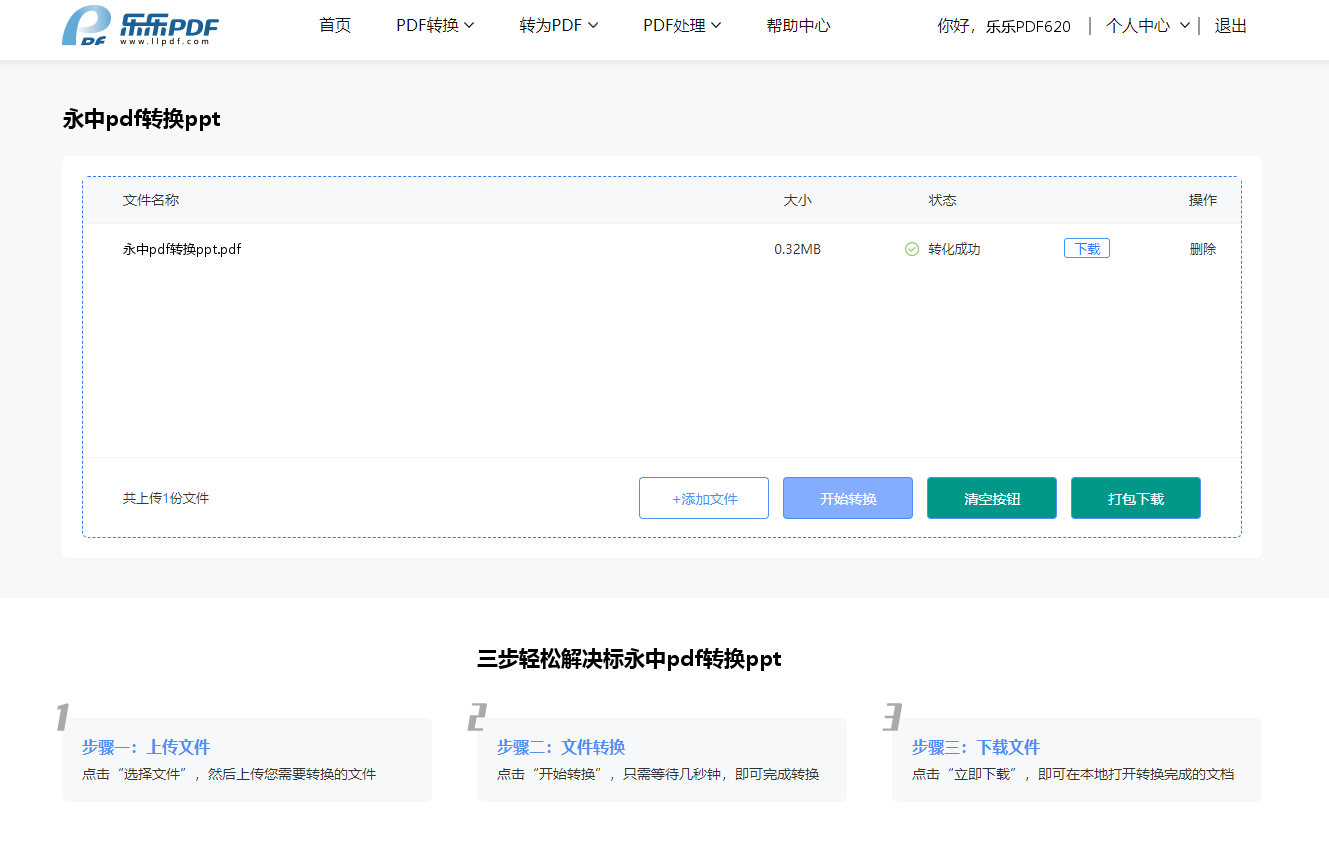Click the 打包下载 button
Screen dimensions: 1329x845
coord(1136,498)
